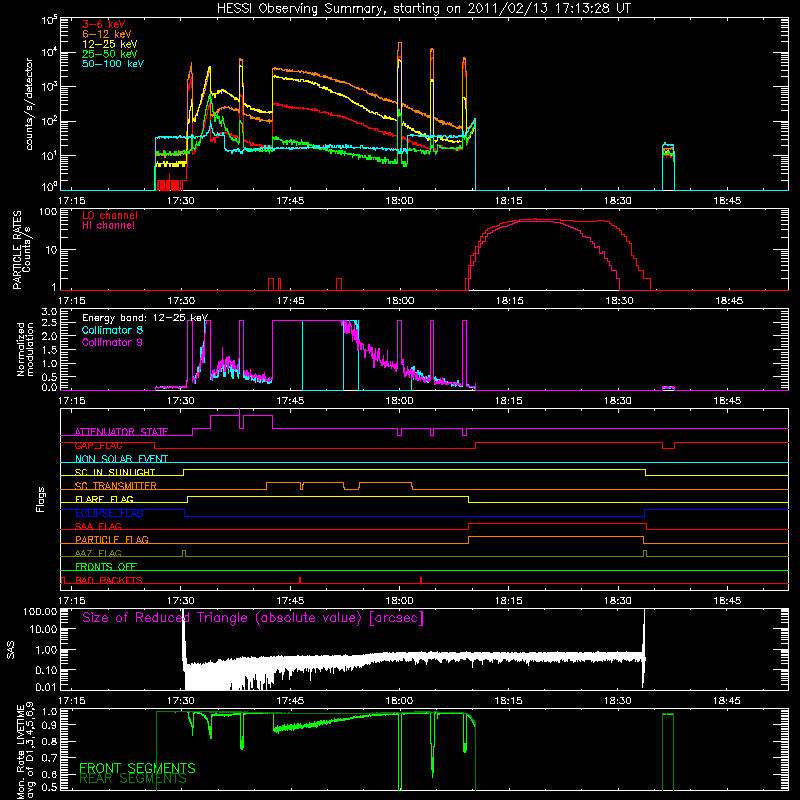Select the 12-25 keV legend label
The width and height of the screenshot is (800, 800).
[x=110, y=44]
